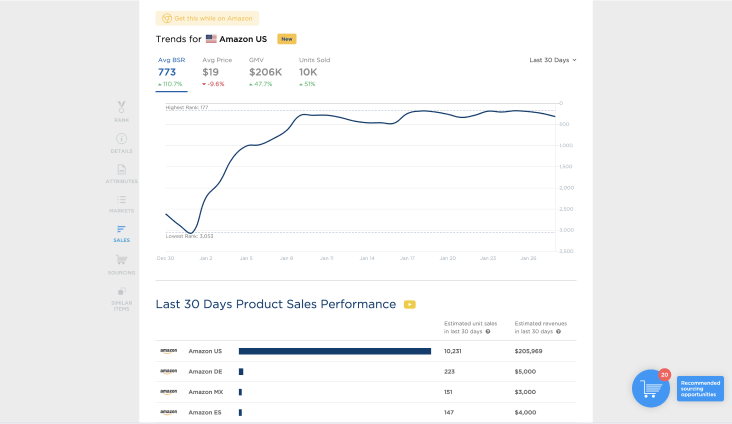Image resolution: width=732 pixels, height=424 pixels.
Task: Click the blue shopping cart floating button
Action: tap(651, 389)
